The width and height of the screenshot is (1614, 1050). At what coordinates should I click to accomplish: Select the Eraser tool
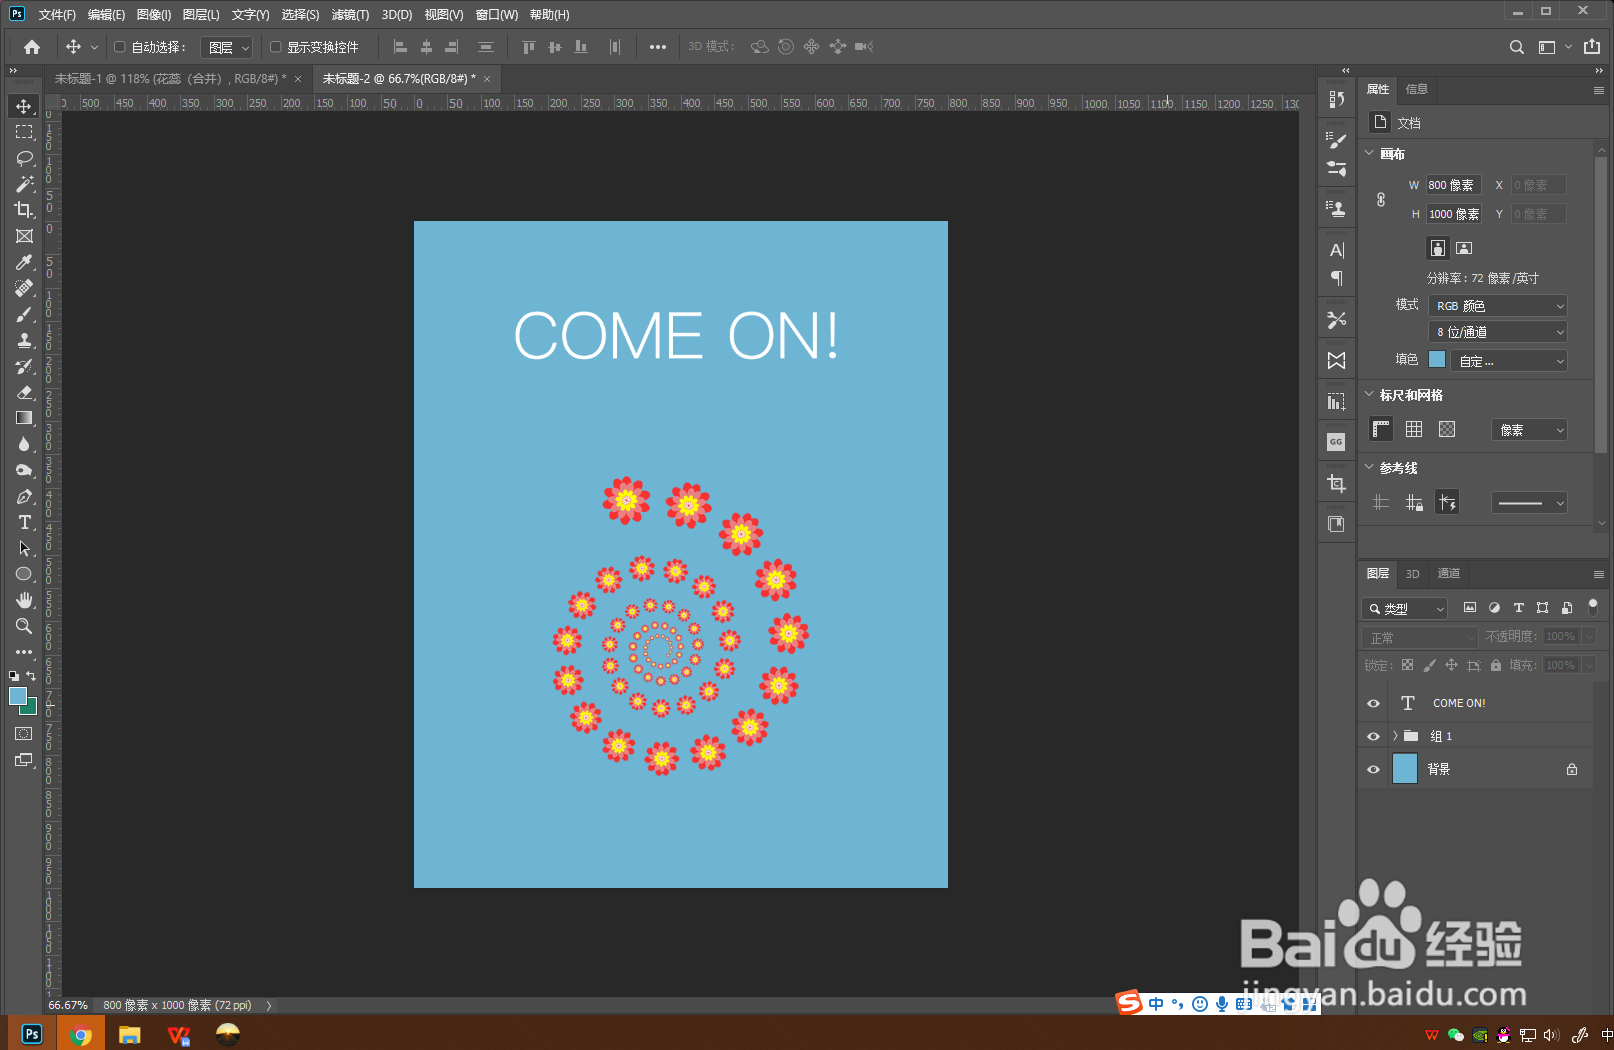coord(24,392)
